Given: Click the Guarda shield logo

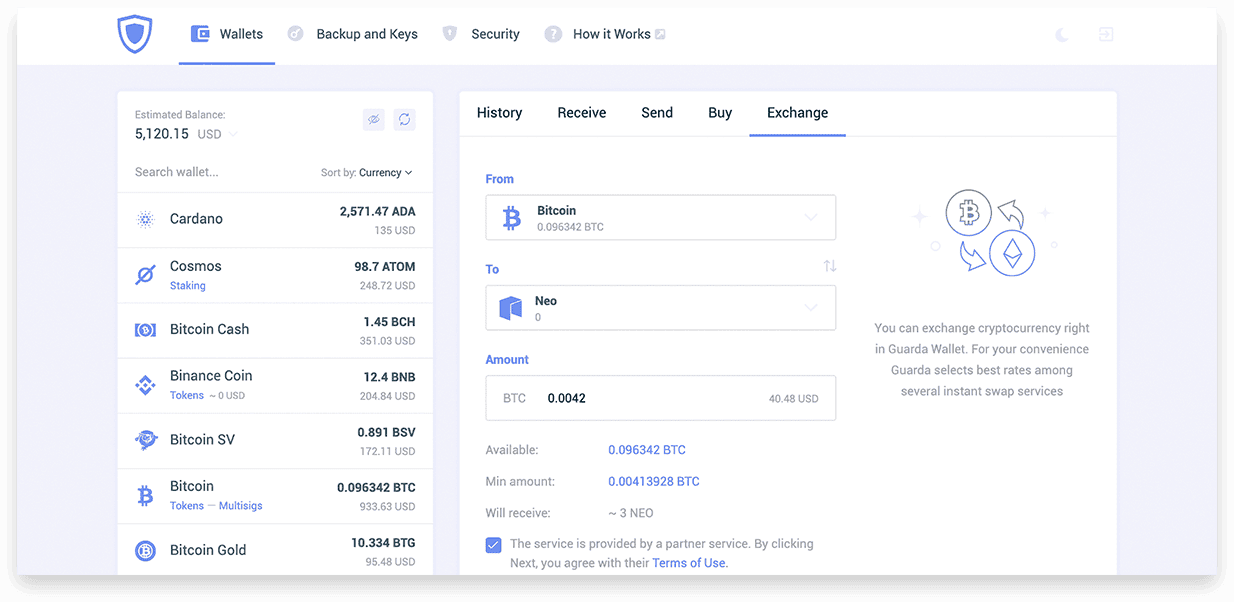Looking at the screenshot, I should click(x=134, y=34).
